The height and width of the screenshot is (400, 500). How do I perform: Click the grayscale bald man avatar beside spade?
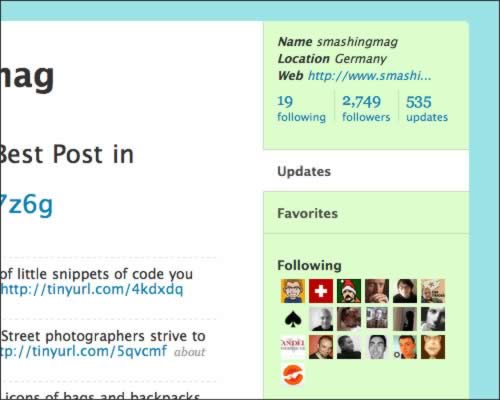pos(321,319)
